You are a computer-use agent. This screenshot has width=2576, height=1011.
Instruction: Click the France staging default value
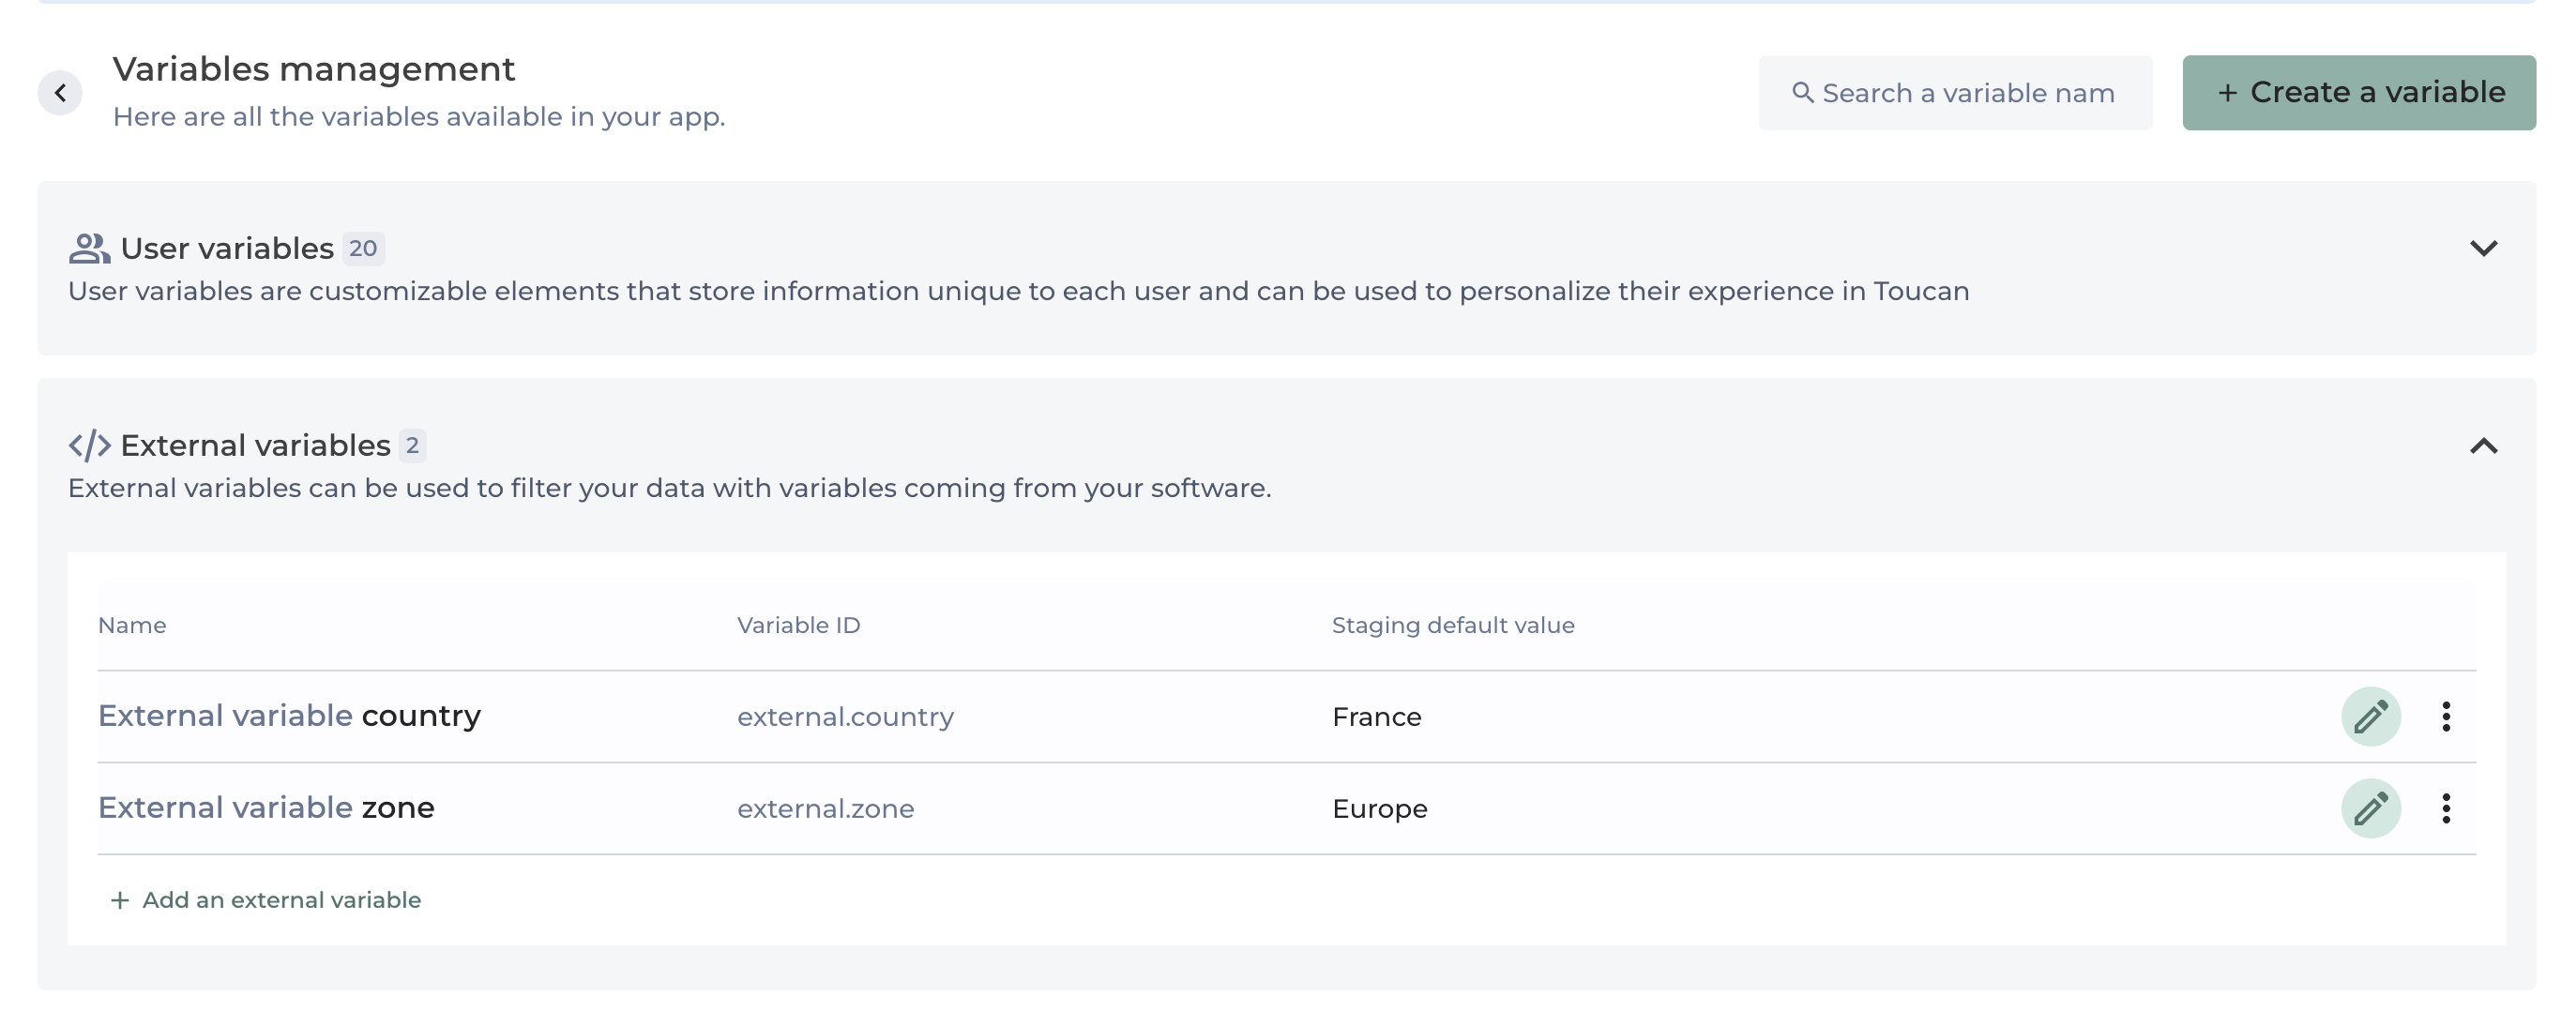[1376, 717]
